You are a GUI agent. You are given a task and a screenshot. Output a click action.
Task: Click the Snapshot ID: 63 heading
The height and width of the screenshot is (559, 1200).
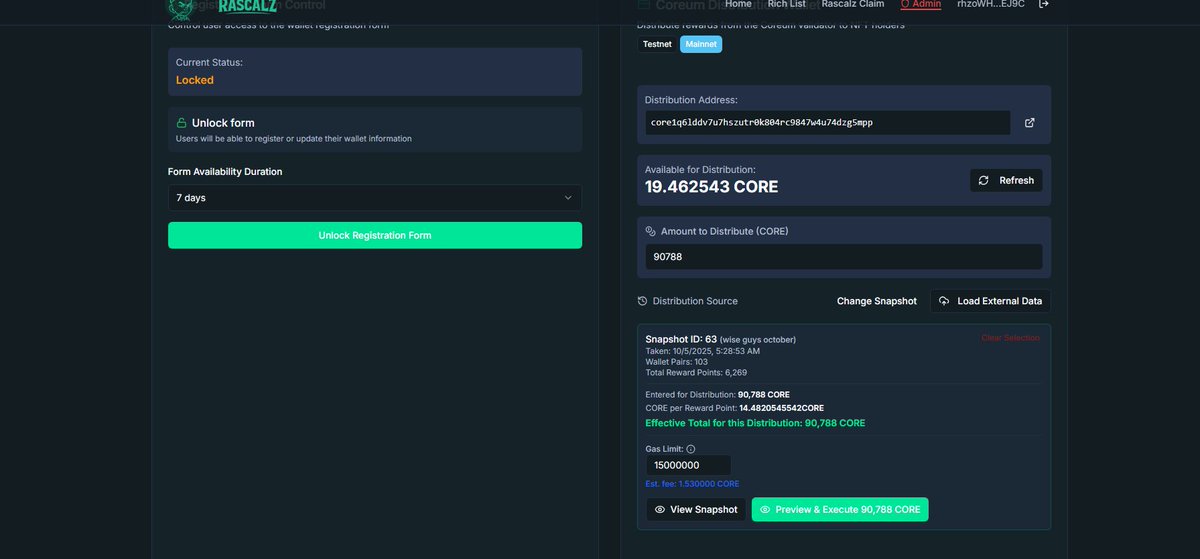coord(681,339)
